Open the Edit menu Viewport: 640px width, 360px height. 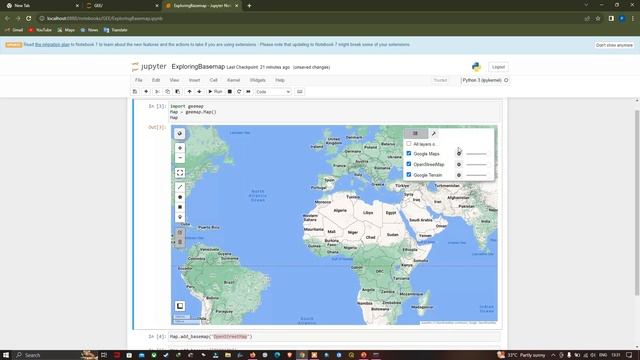(x=156, y=80)
